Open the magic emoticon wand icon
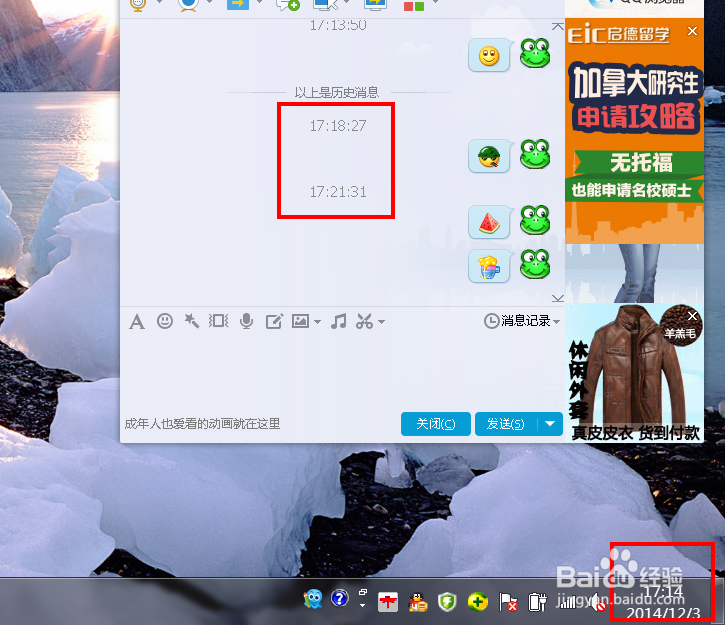This screenshot has height=625, width=725. point(191,320)
